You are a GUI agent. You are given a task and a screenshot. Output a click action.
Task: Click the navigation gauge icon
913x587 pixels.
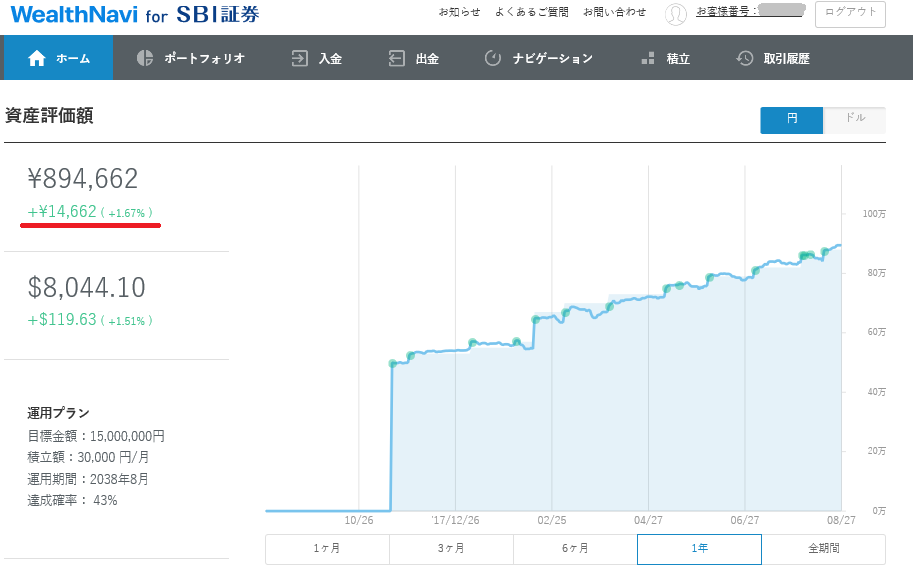[493, 58]
